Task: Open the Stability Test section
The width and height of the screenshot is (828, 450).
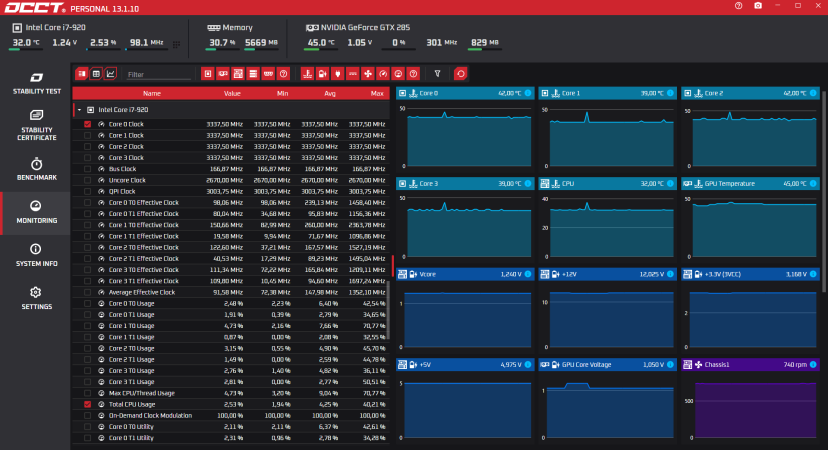Action: 36,83
